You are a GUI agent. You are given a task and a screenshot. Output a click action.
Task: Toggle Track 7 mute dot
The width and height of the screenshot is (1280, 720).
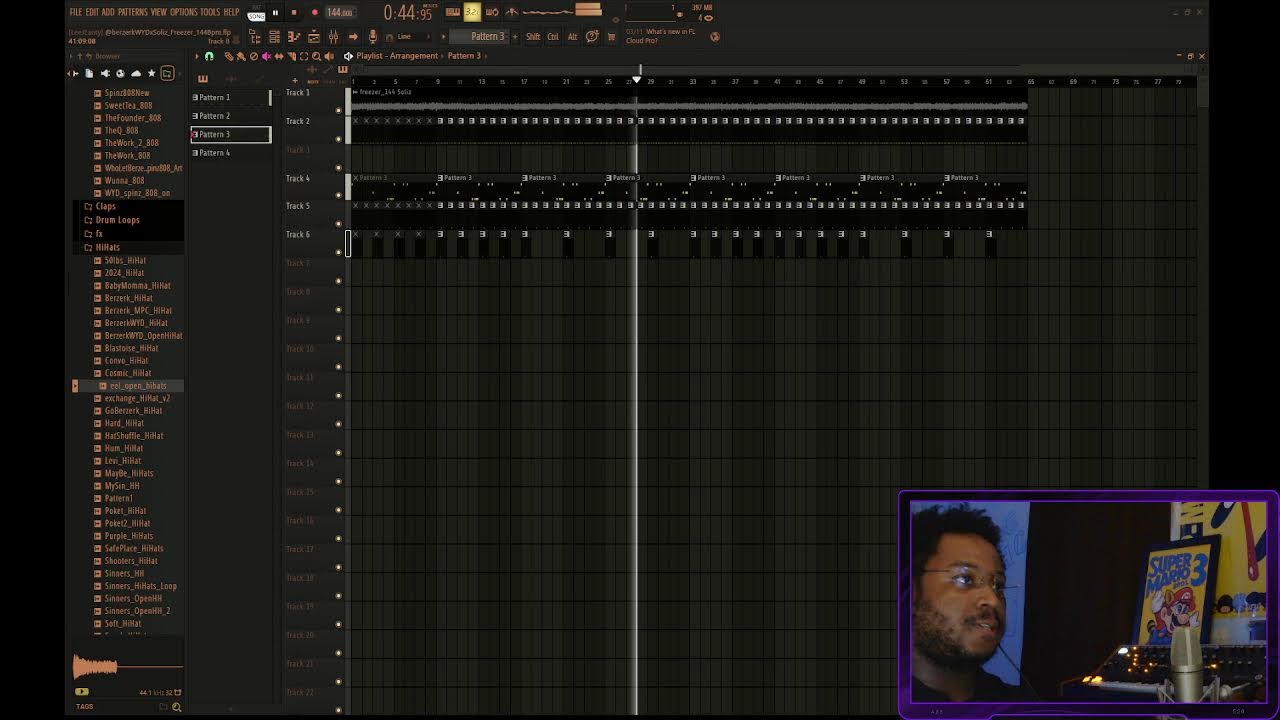[338, 280]
